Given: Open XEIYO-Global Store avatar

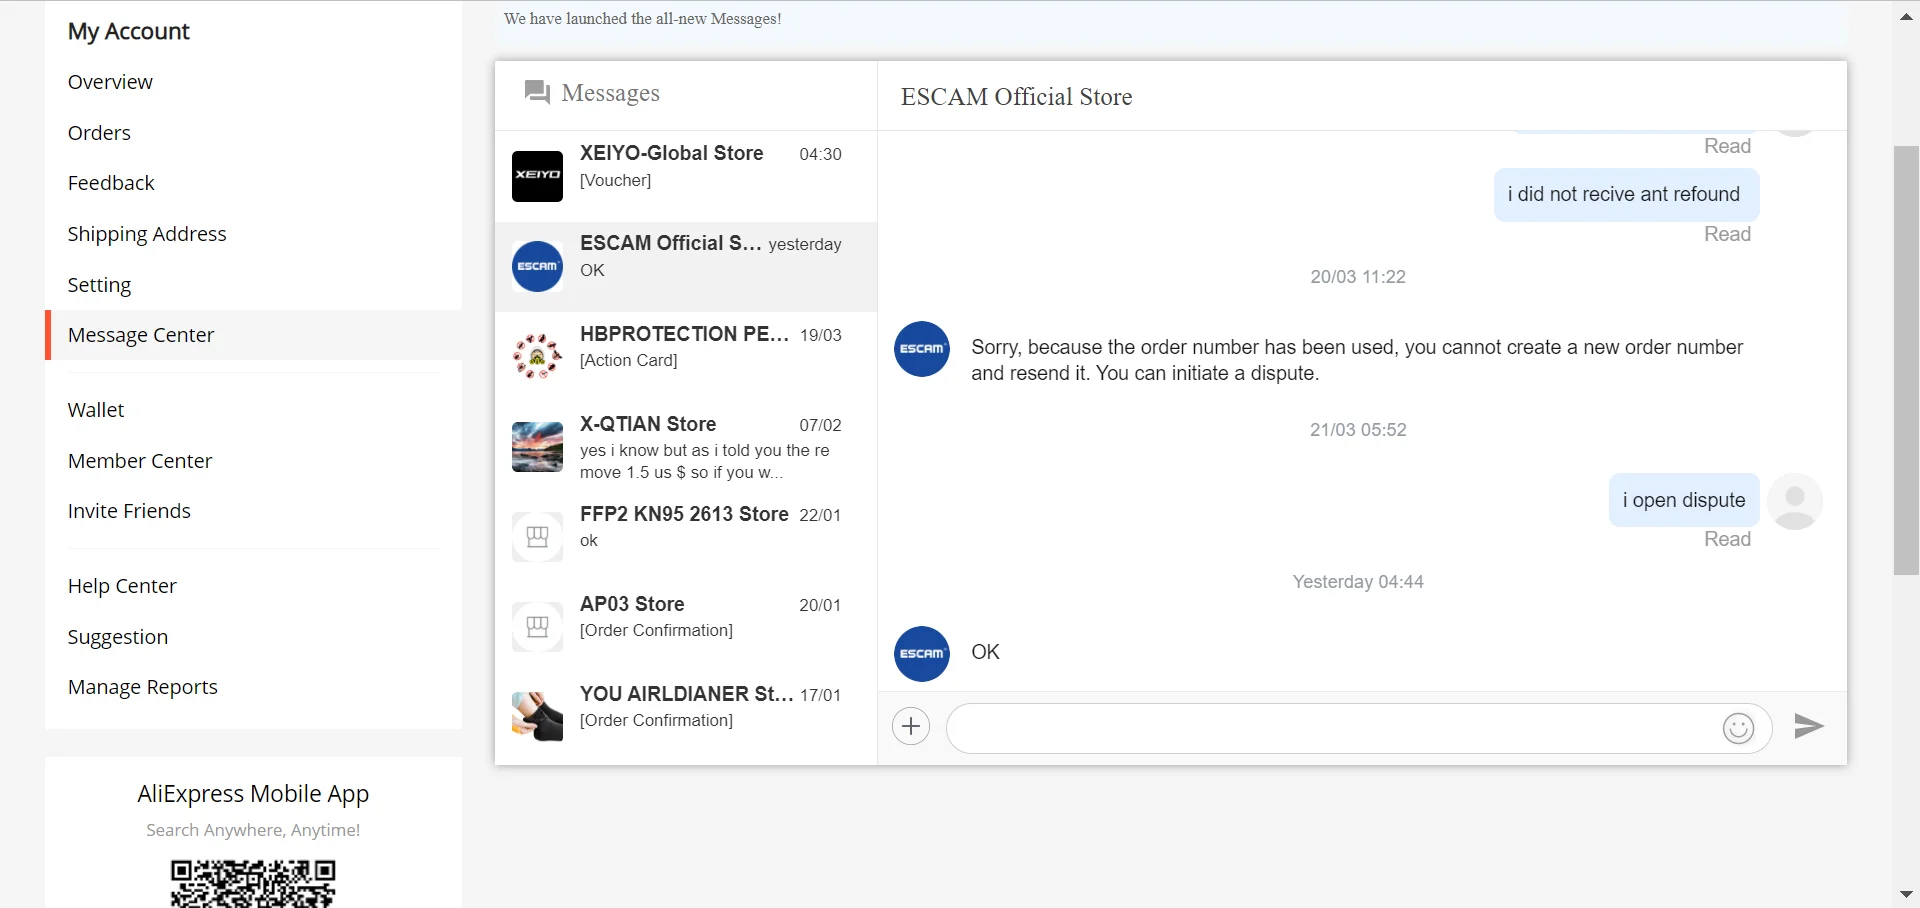Looking at the screenshot, I should (537, 176).
